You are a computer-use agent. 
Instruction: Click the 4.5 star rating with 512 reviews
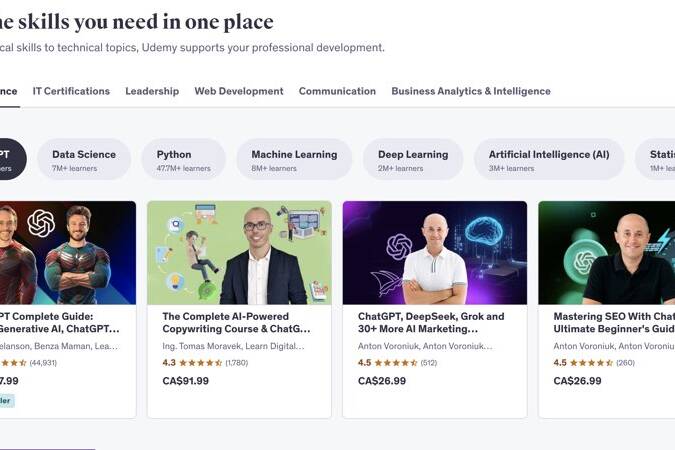397,363
